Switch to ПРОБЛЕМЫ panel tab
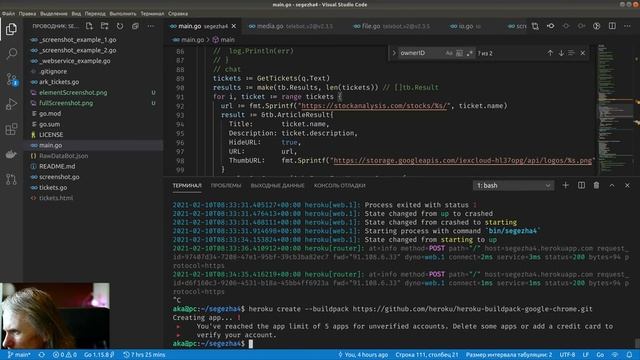This screenshot has width=640, height=360. pyautogui.click(x=226, y=185)
